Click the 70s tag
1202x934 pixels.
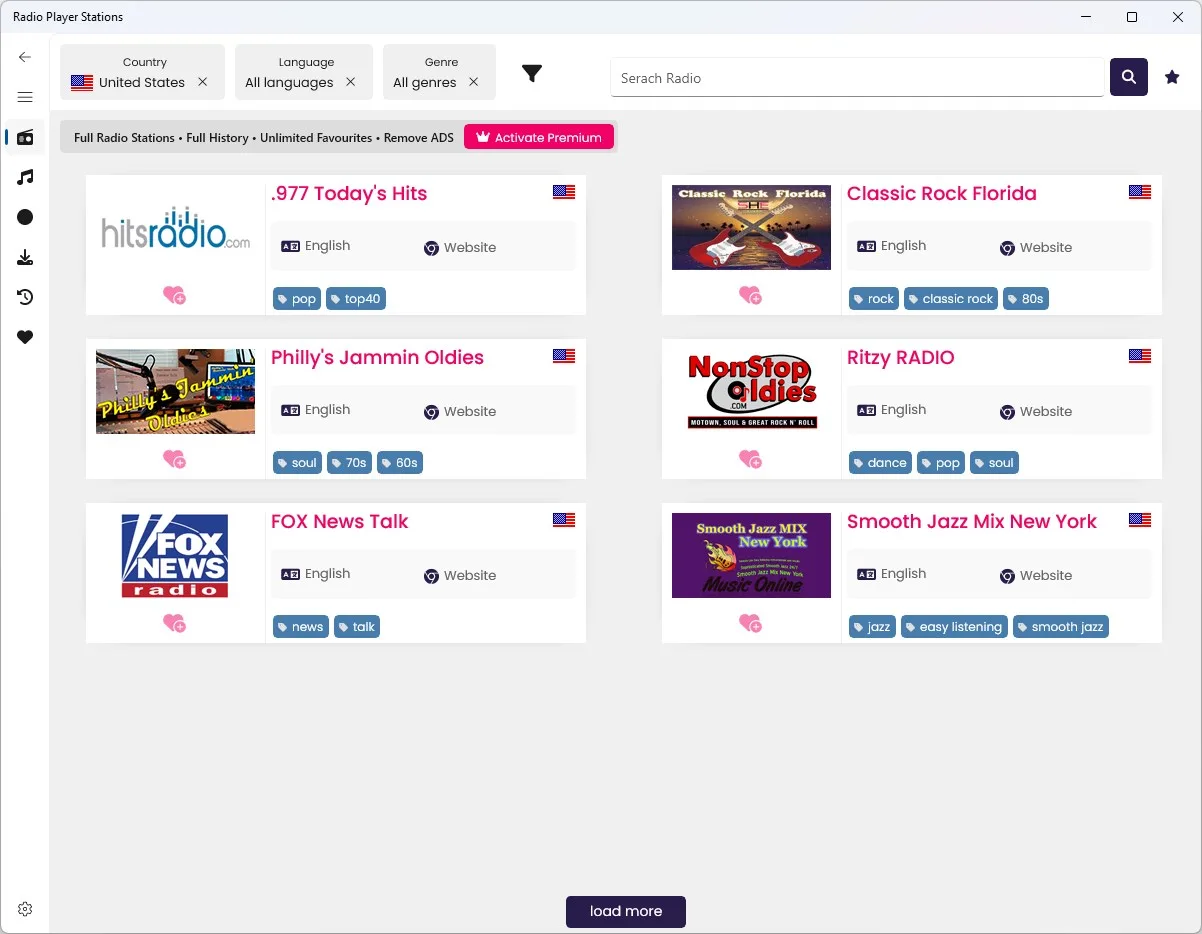pos(349,462)
